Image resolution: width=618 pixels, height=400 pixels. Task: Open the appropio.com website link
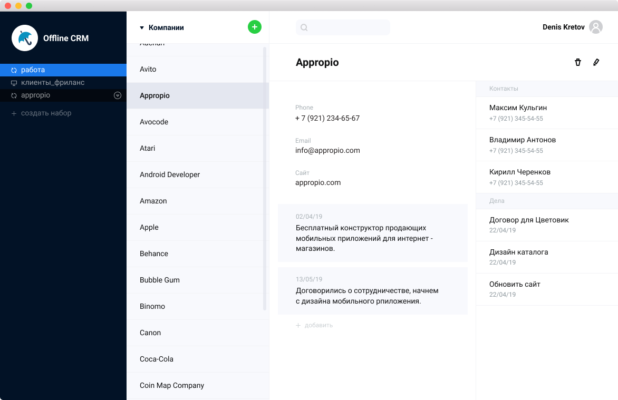(318, 183)
